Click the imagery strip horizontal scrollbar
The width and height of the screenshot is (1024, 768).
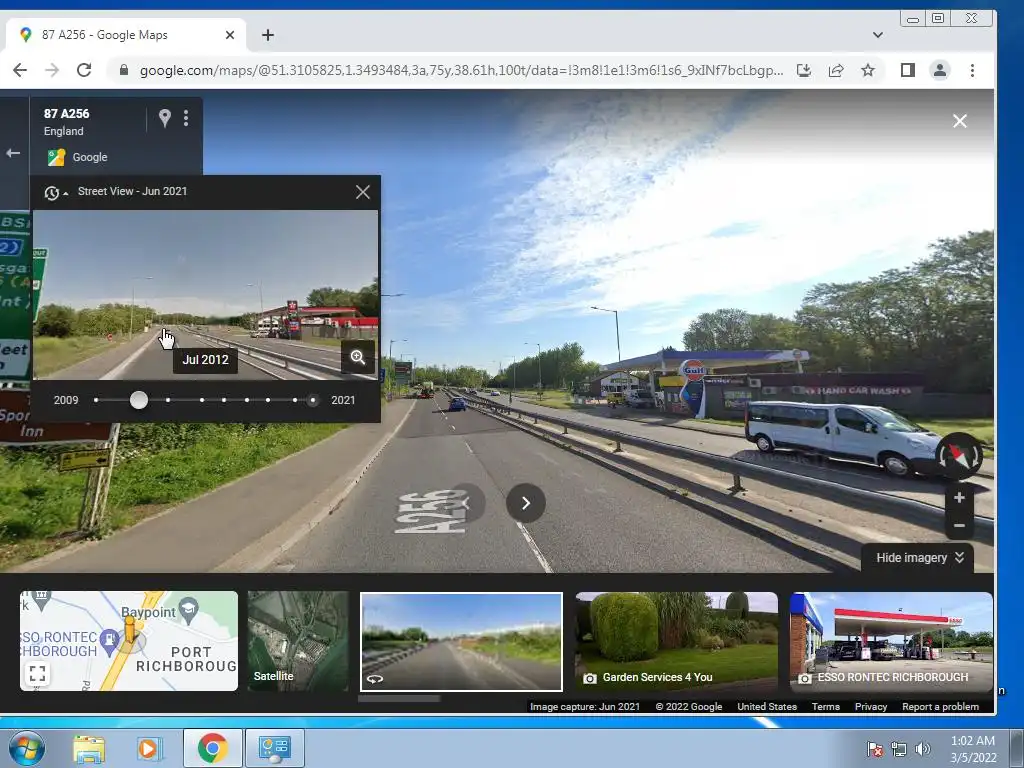tap(399, 698)
